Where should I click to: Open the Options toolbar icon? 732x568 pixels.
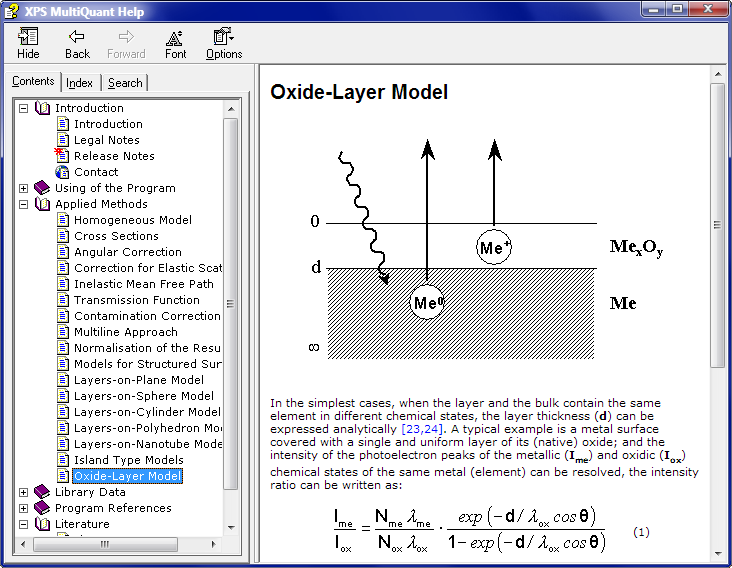(224, 37)
